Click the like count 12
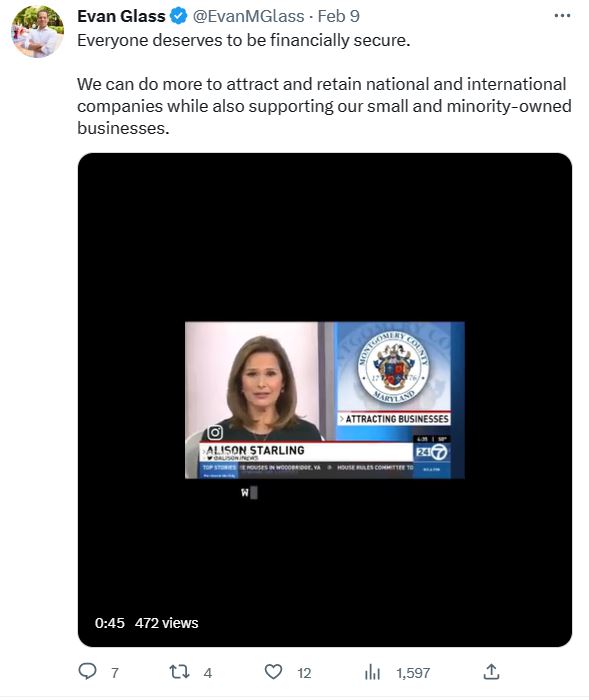Image resolution: width=589 pixels, height=700 pixels. [304, 673]
